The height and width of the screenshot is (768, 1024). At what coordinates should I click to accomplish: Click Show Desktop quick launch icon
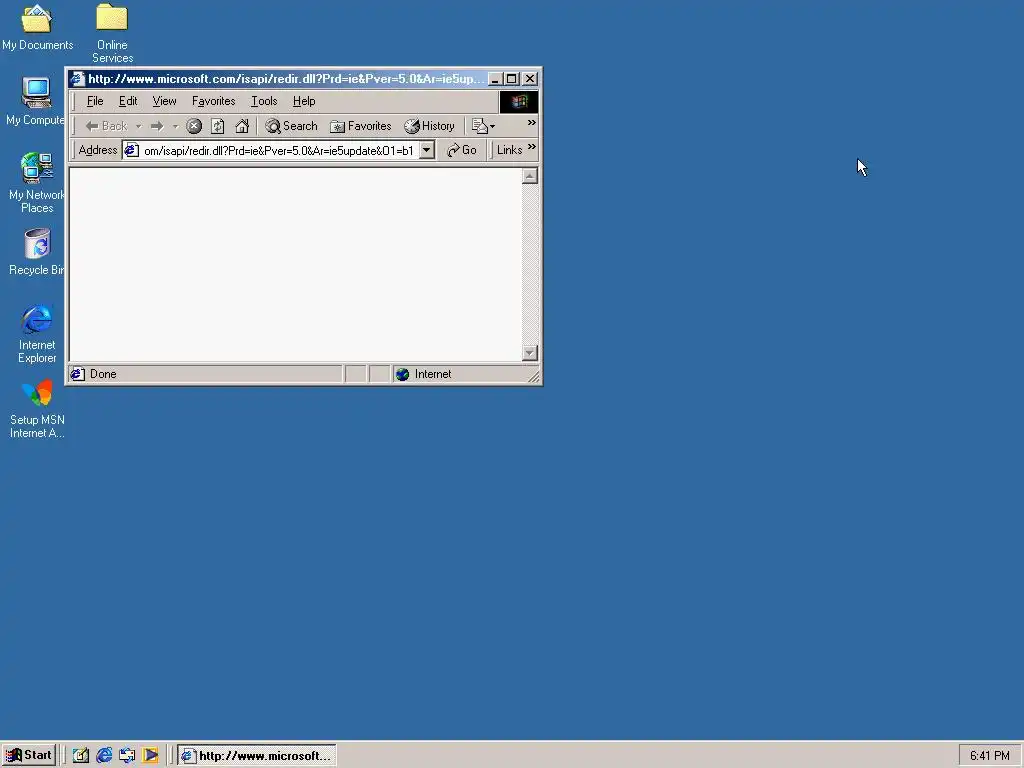80,756
